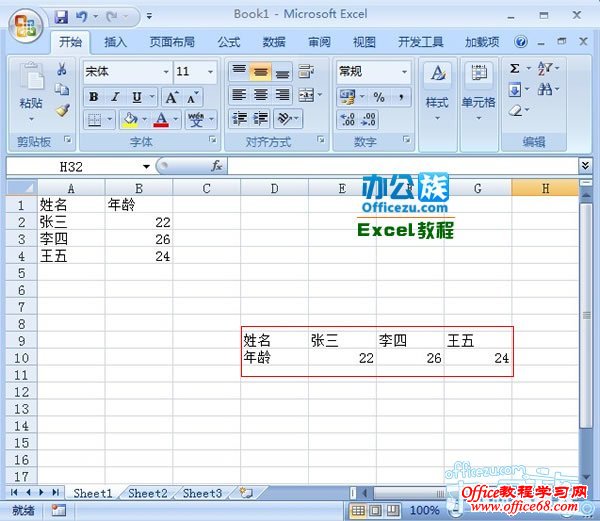Cut selection with the scissors icon
Image resolution: width=600 pixels, height=521 pixels.
pyautogui.click(x=62, y=69)
